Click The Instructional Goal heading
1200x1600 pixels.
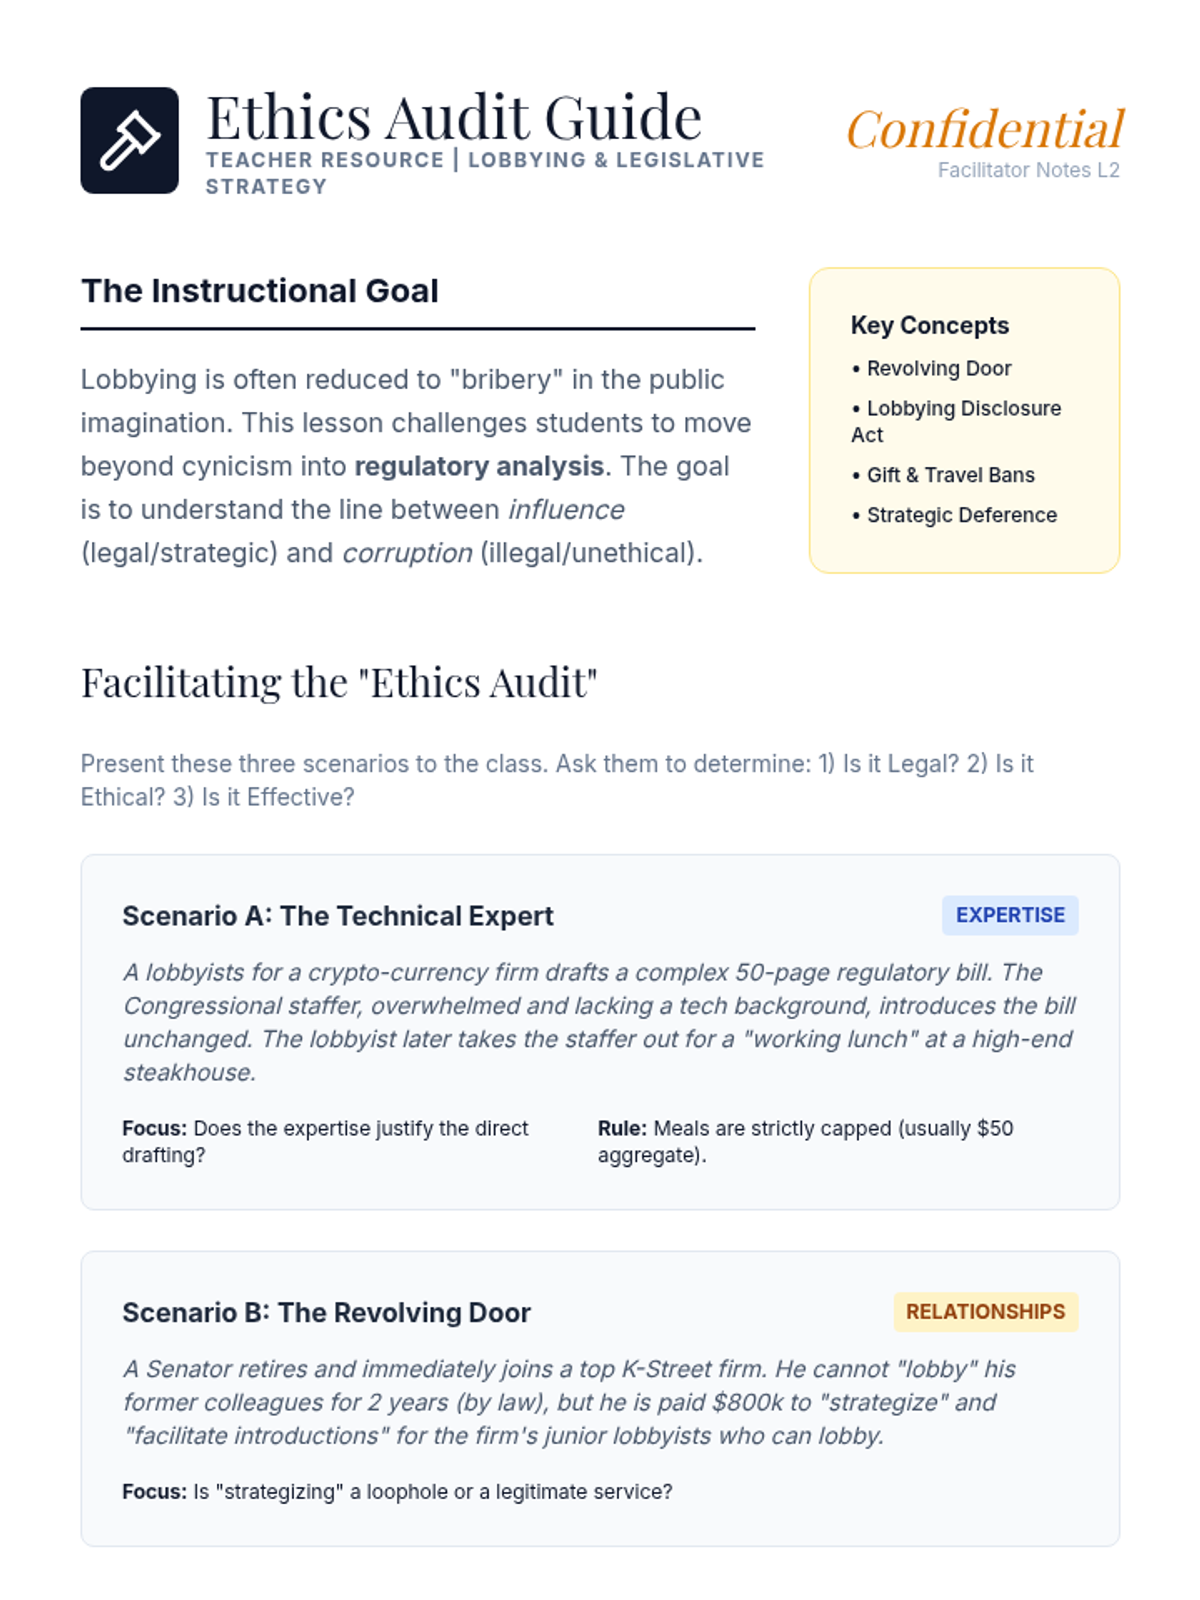[x=260, y=291]
